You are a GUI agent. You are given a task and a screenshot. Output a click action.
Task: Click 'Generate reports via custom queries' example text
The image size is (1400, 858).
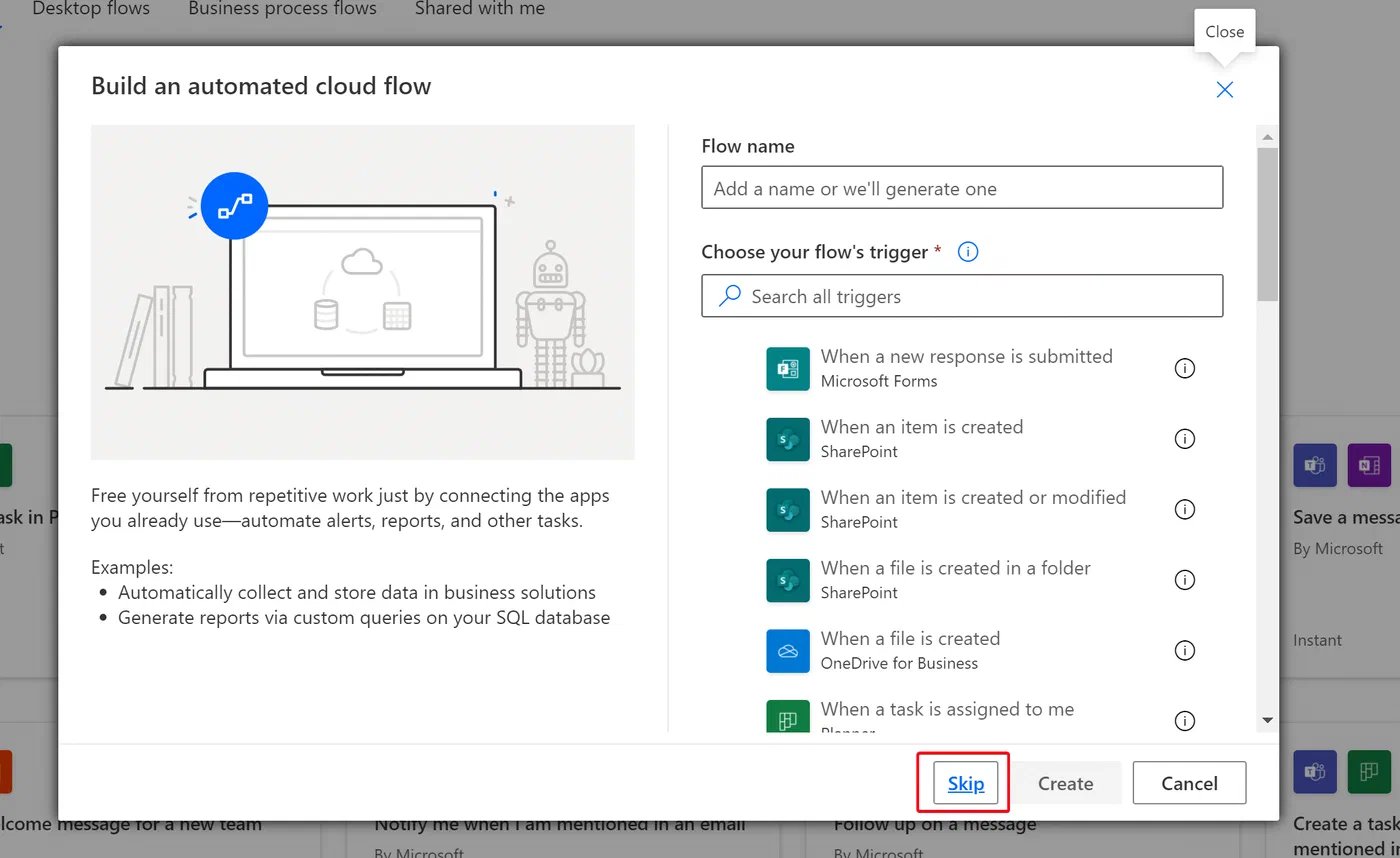[364, 618]
